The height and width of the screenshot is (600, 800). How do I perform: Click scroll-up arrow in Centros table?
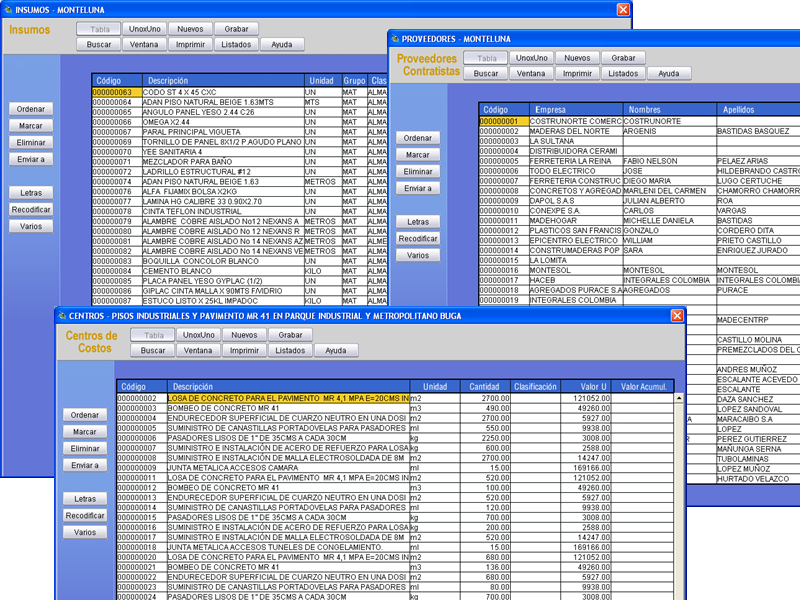tap(679, 398)
